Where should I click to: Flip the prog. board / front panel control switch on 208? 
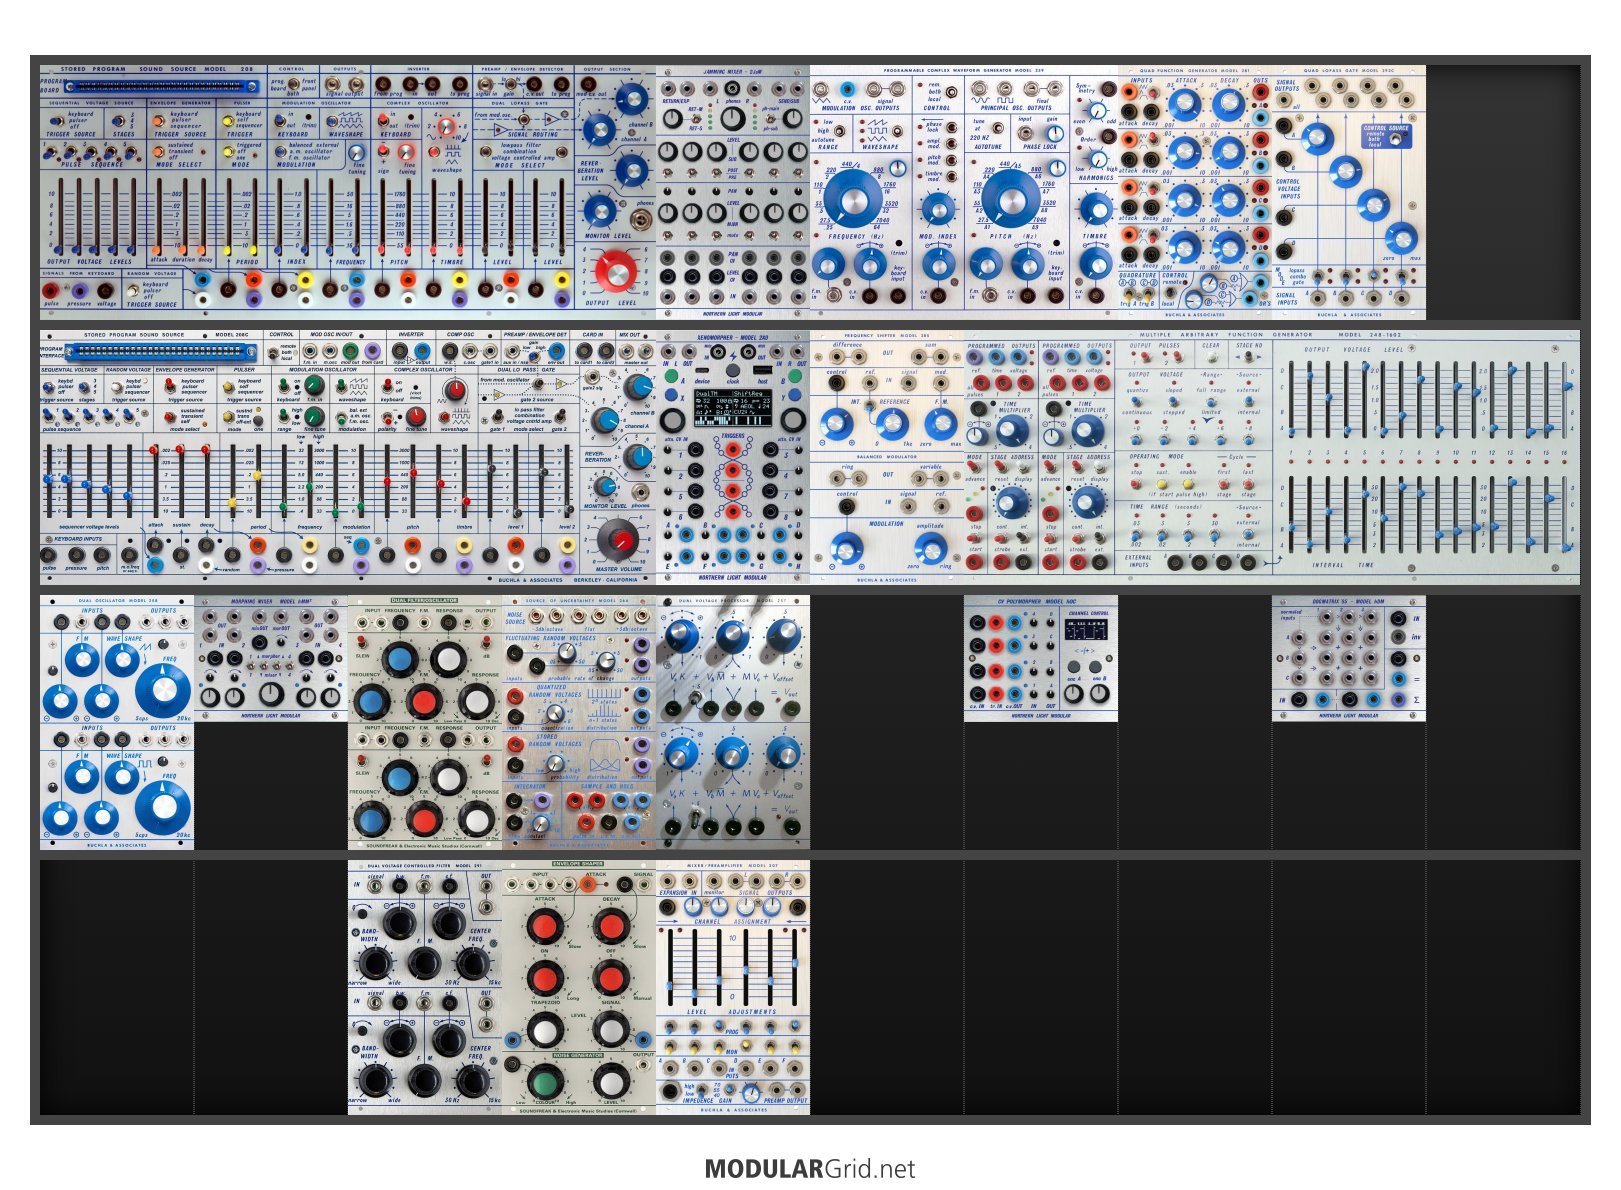coord(295,85)
